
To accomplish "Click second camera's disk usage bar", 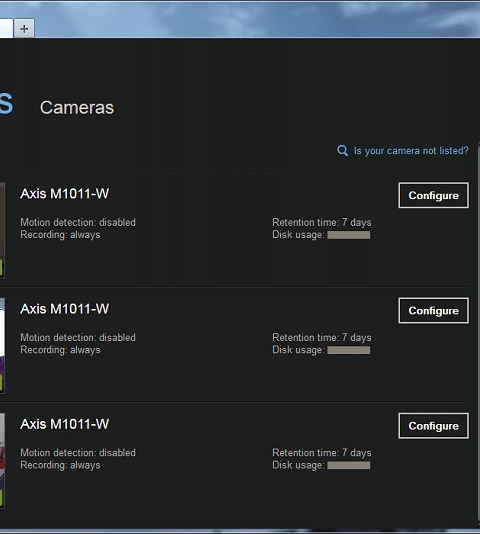I will click(x=349, y=350).
